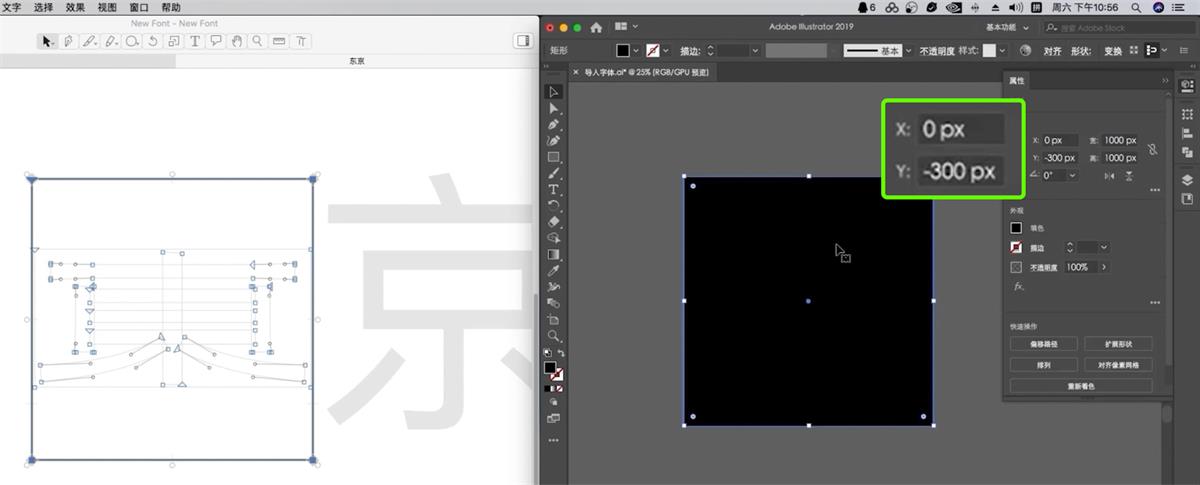Select the measure ruler tool in font editor
The height and width of the screenshot is (485, 1200).
(x=279, y=41)
